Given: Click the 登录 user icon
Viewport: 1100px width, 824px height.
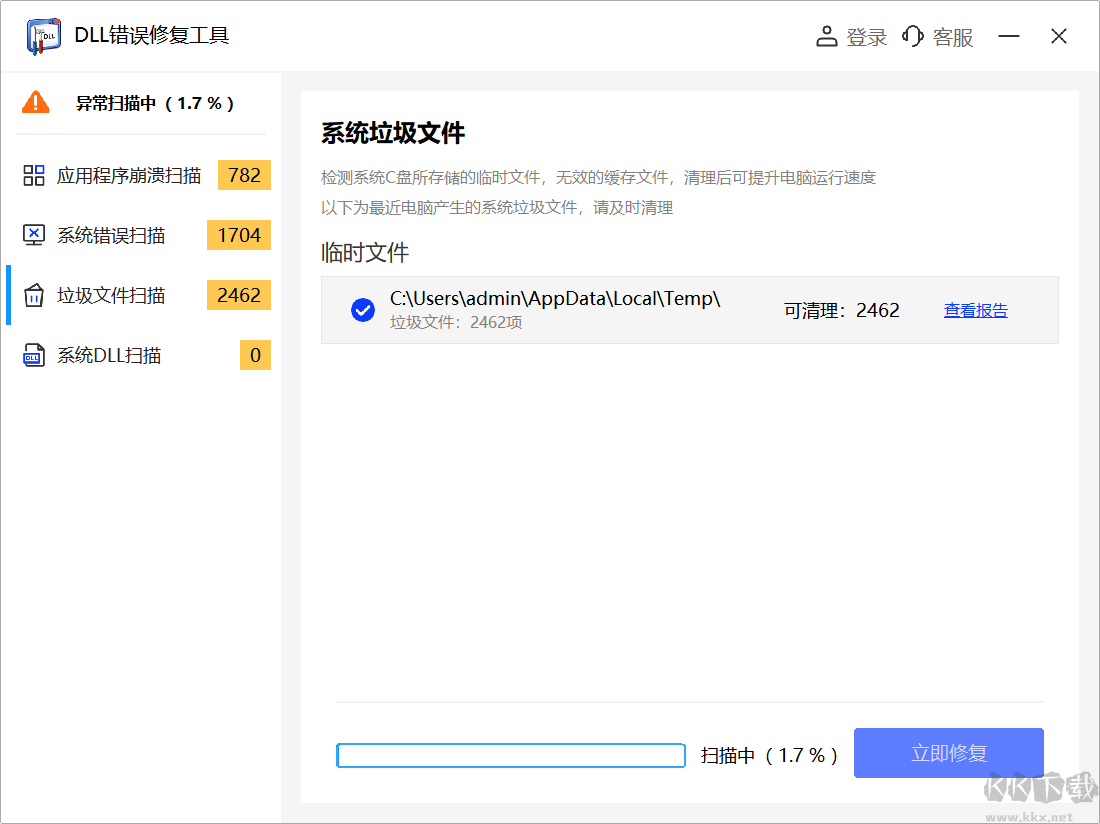Looking at the screenshot, I should pyautogui.click(x=826, y=35).
